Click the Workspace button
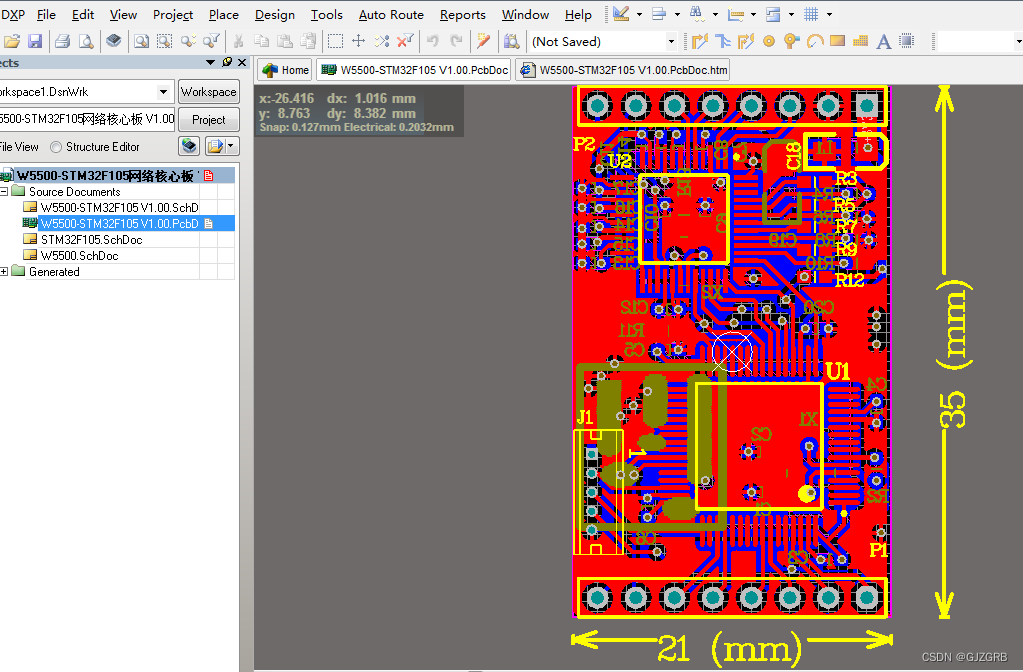This screenshot has width=1023, height=672. (x=208, y=91)
